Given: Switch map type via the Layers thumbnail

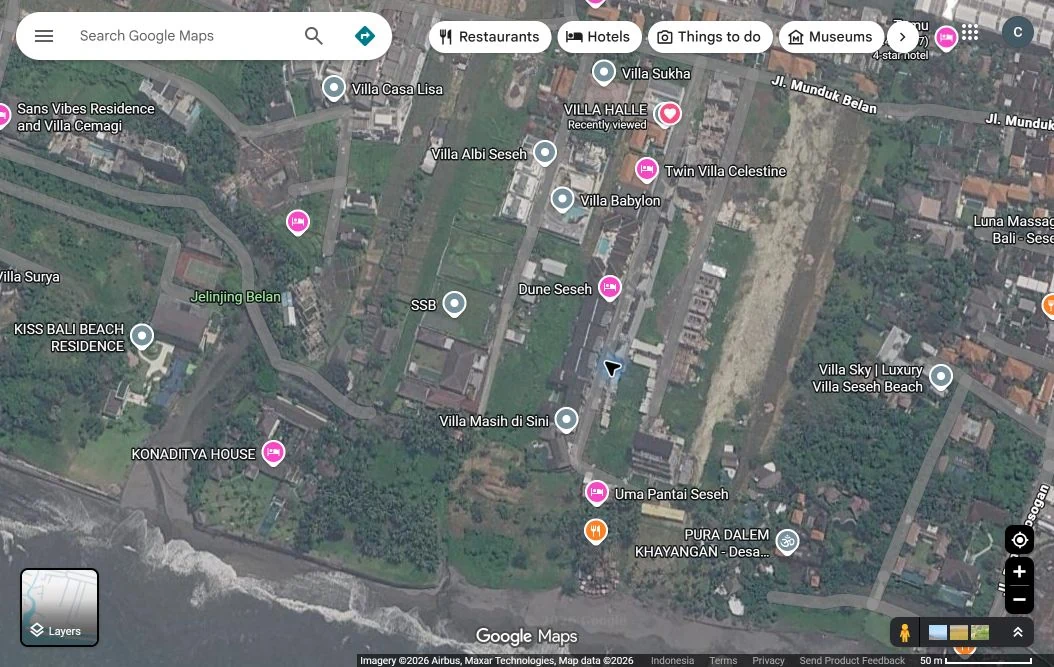Looking at the screenshot, I should click(59, 607).
